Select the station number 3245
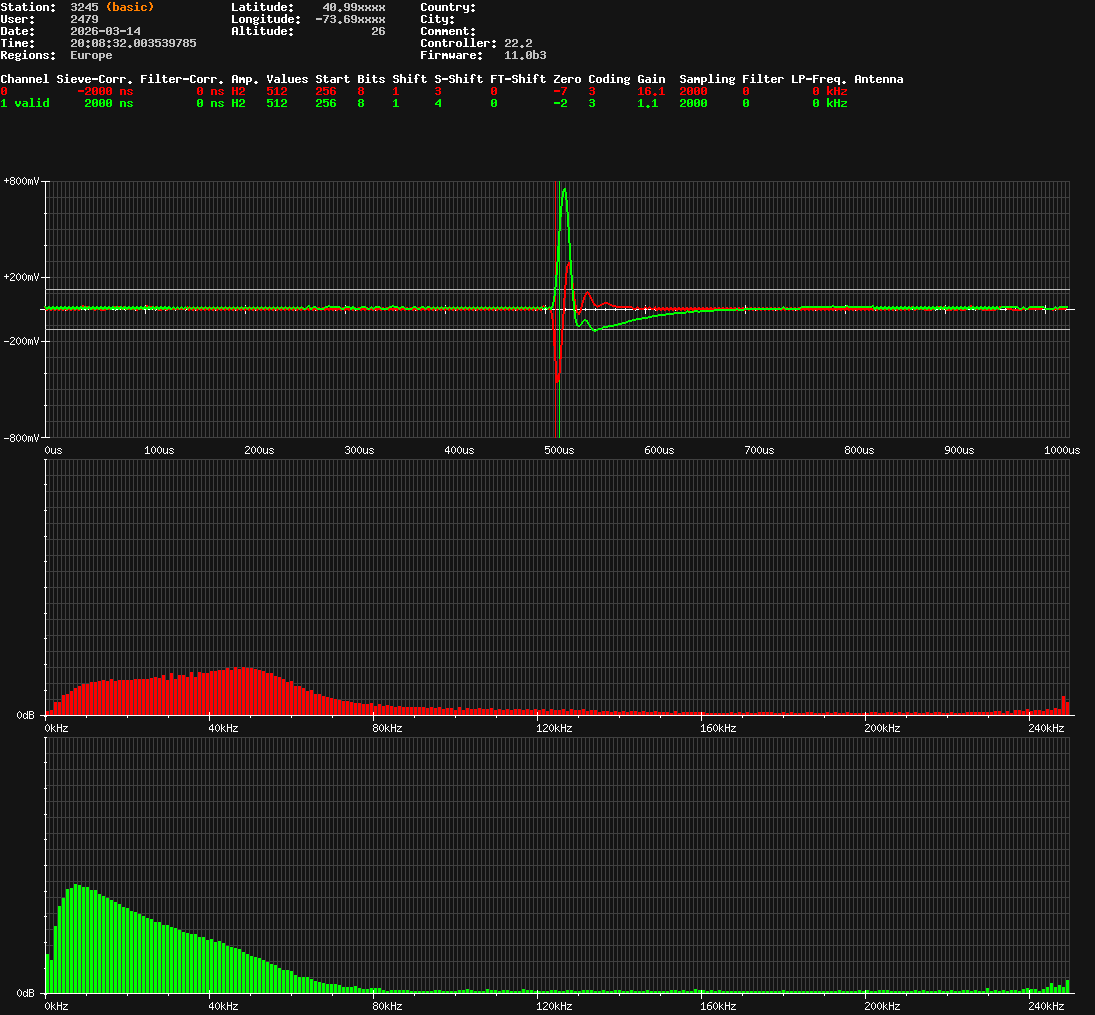1095x1015 pixels. [84, 7]
